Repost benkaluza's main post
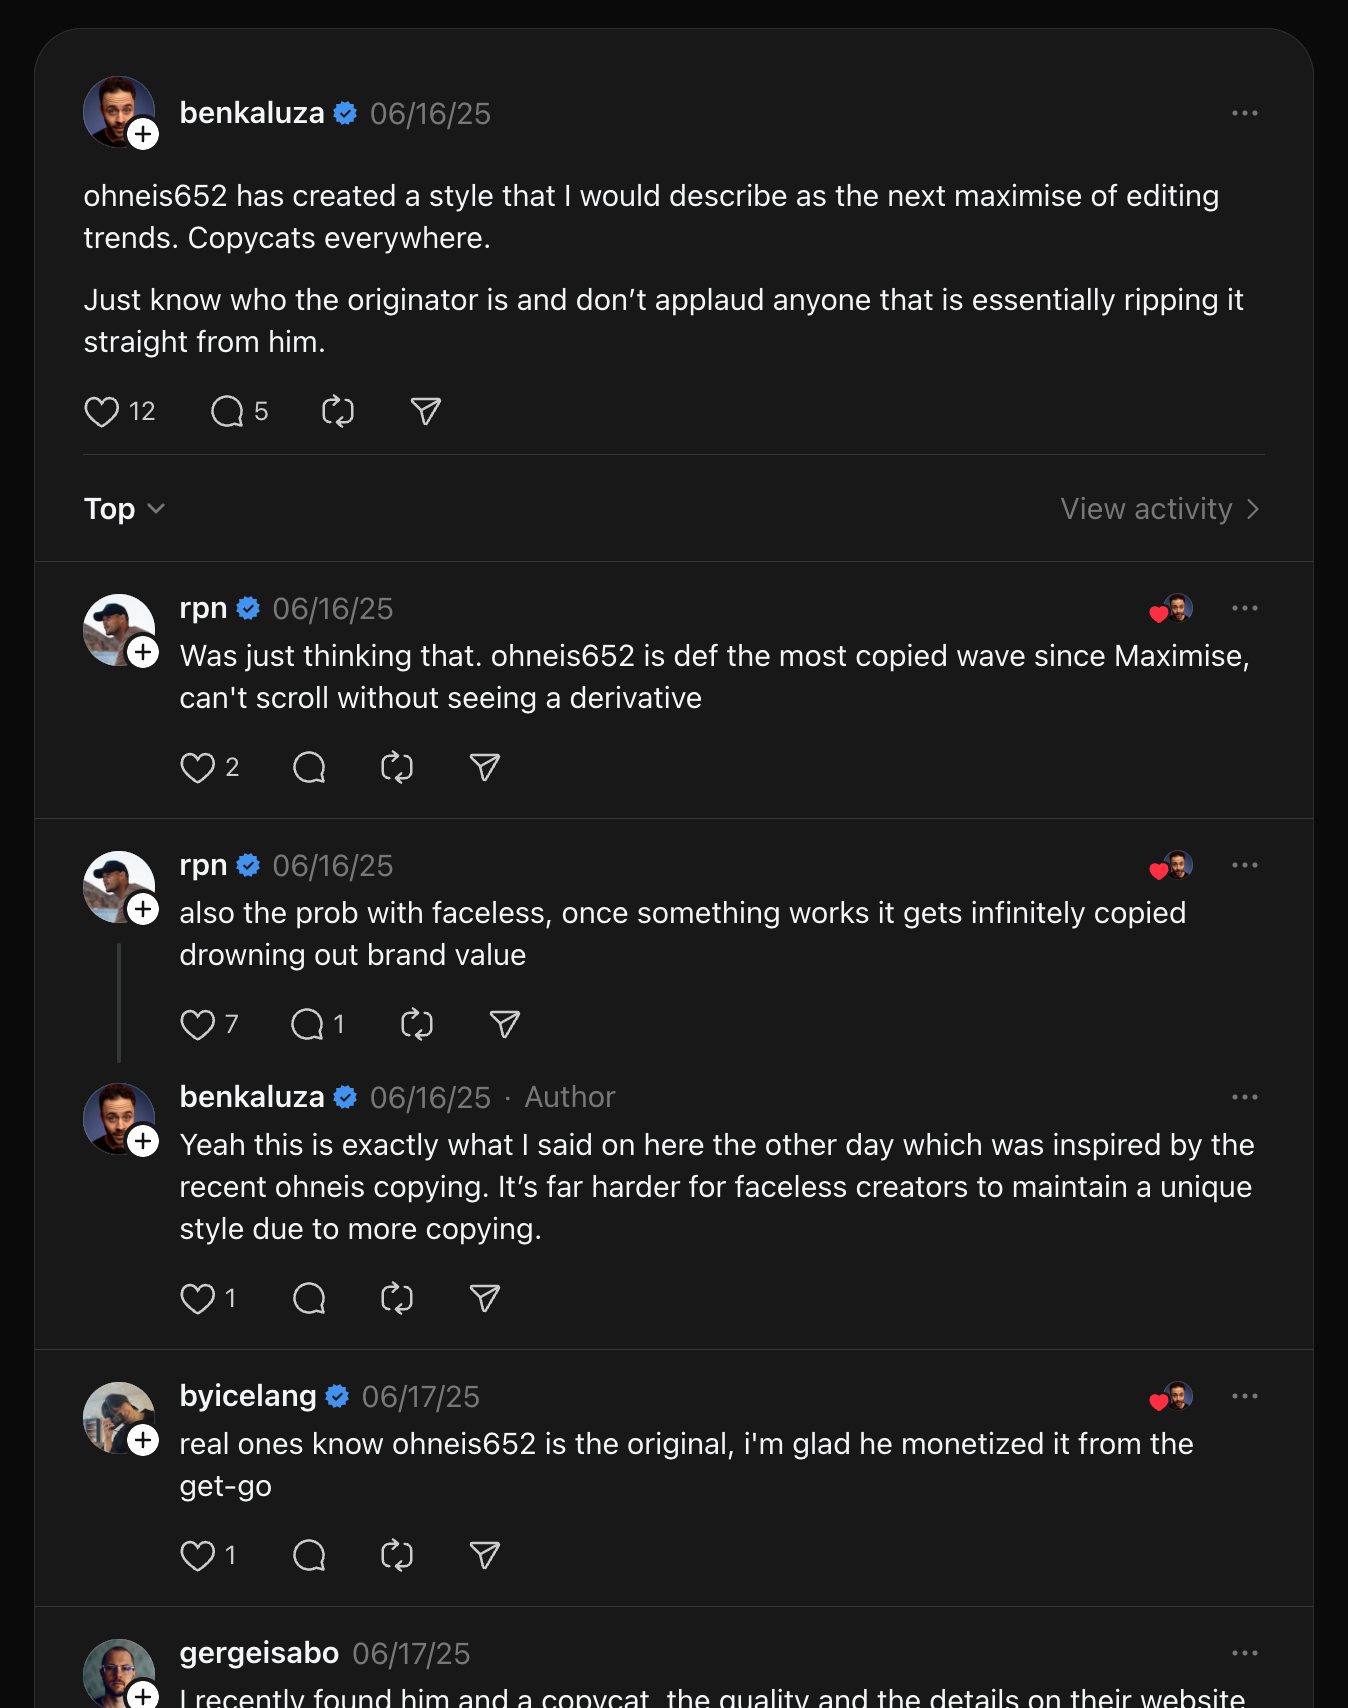 click(338, 411)
